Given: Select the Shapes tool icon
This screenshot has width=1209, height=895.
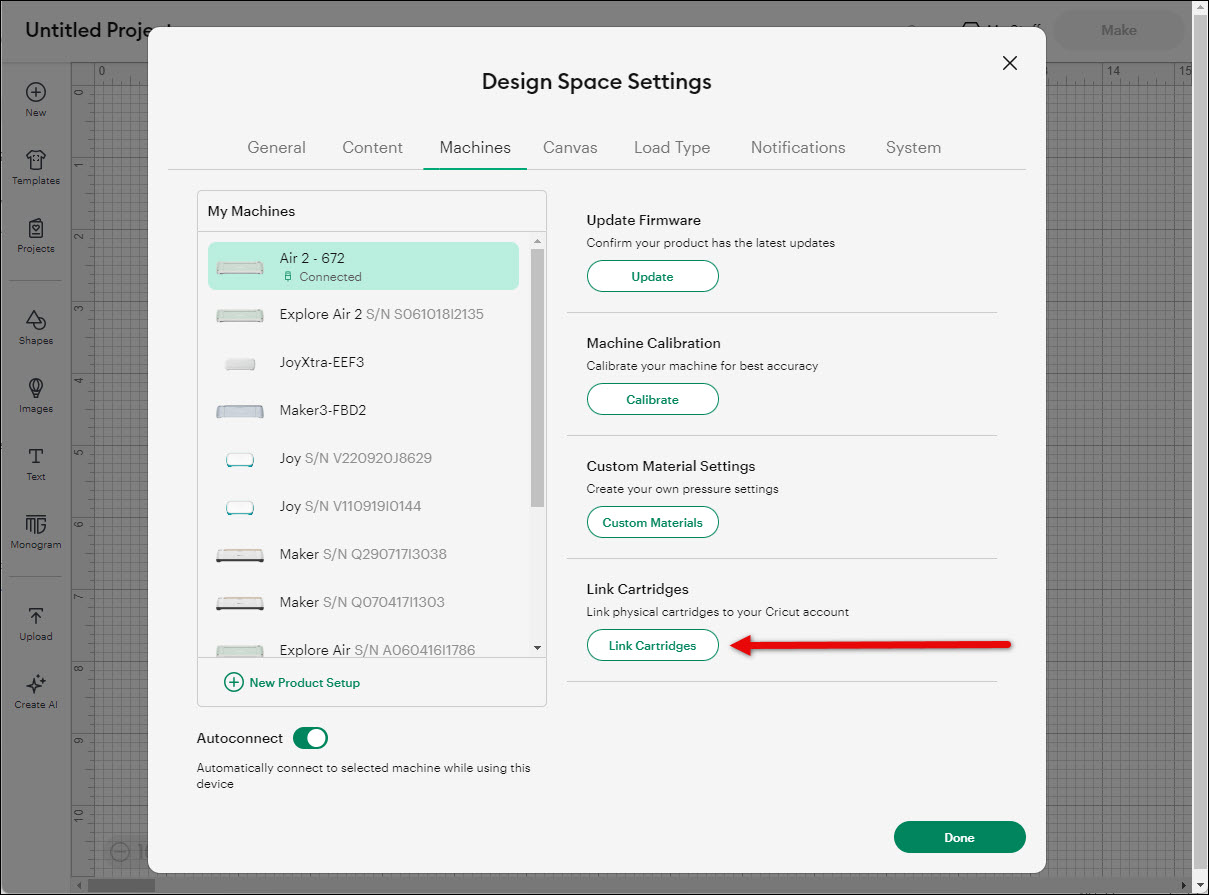Looking at the screenshot, I should click(36, 321).
